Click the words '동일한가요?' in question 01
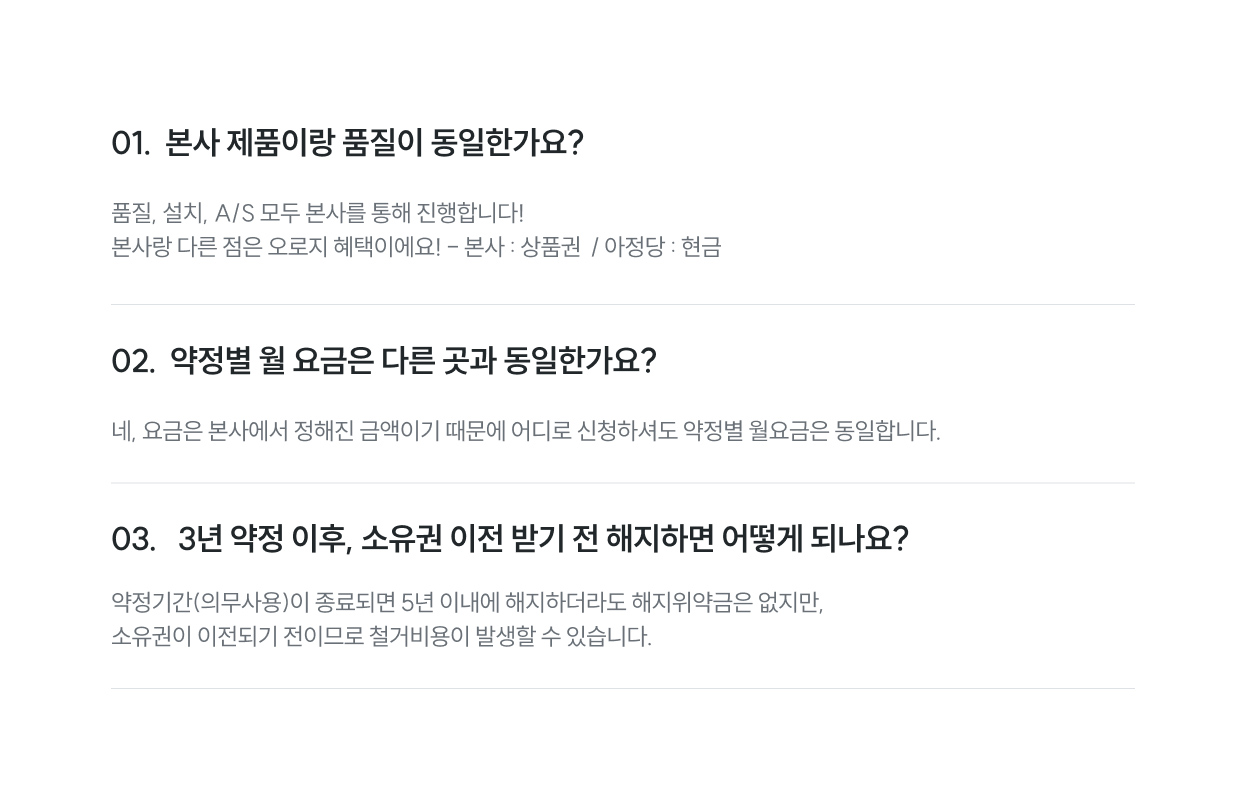The height and width of the screenshot is (809, 1245). [507, 143]
